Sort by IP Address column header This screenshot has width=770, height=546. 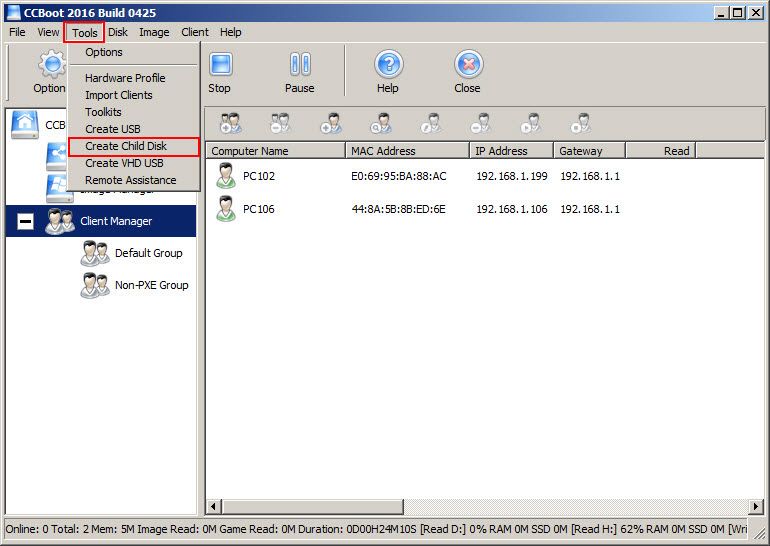click(x=511, y=151)
